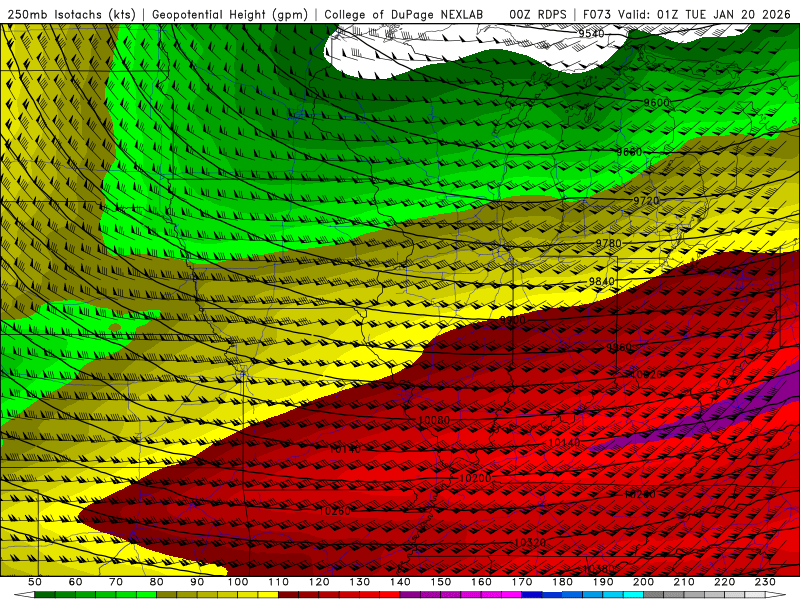Click the 'F073' forecast hour text
800x600 pixels.
point(596,15)
